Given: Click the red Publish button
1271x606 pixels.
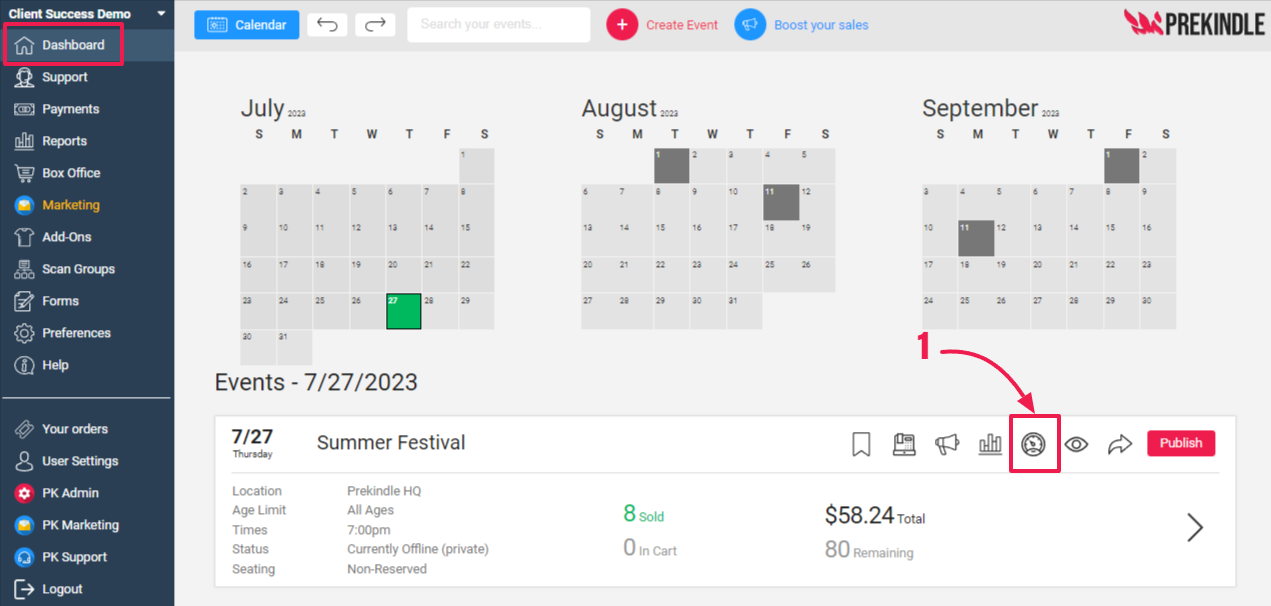Looking at the screenshot, I should (x=1181, y=443).
